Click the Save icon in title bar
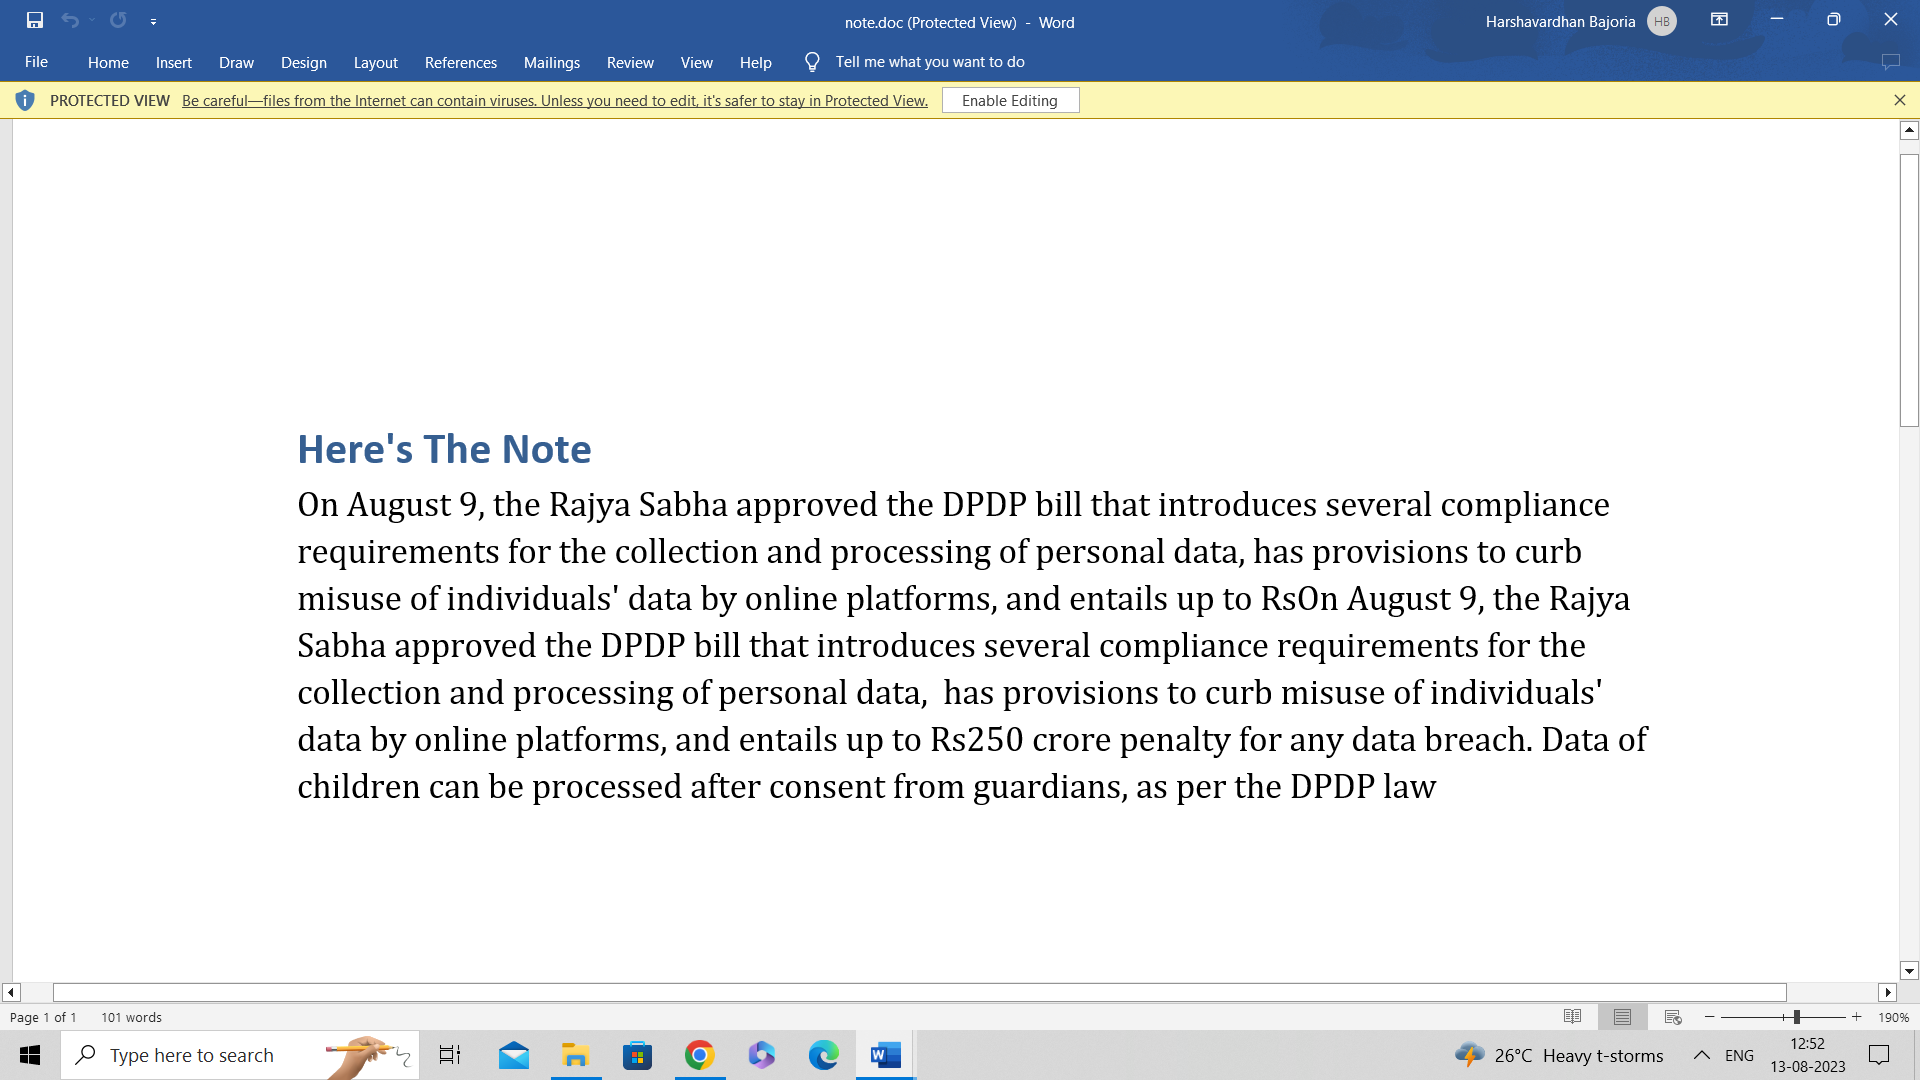 point(35,20)
